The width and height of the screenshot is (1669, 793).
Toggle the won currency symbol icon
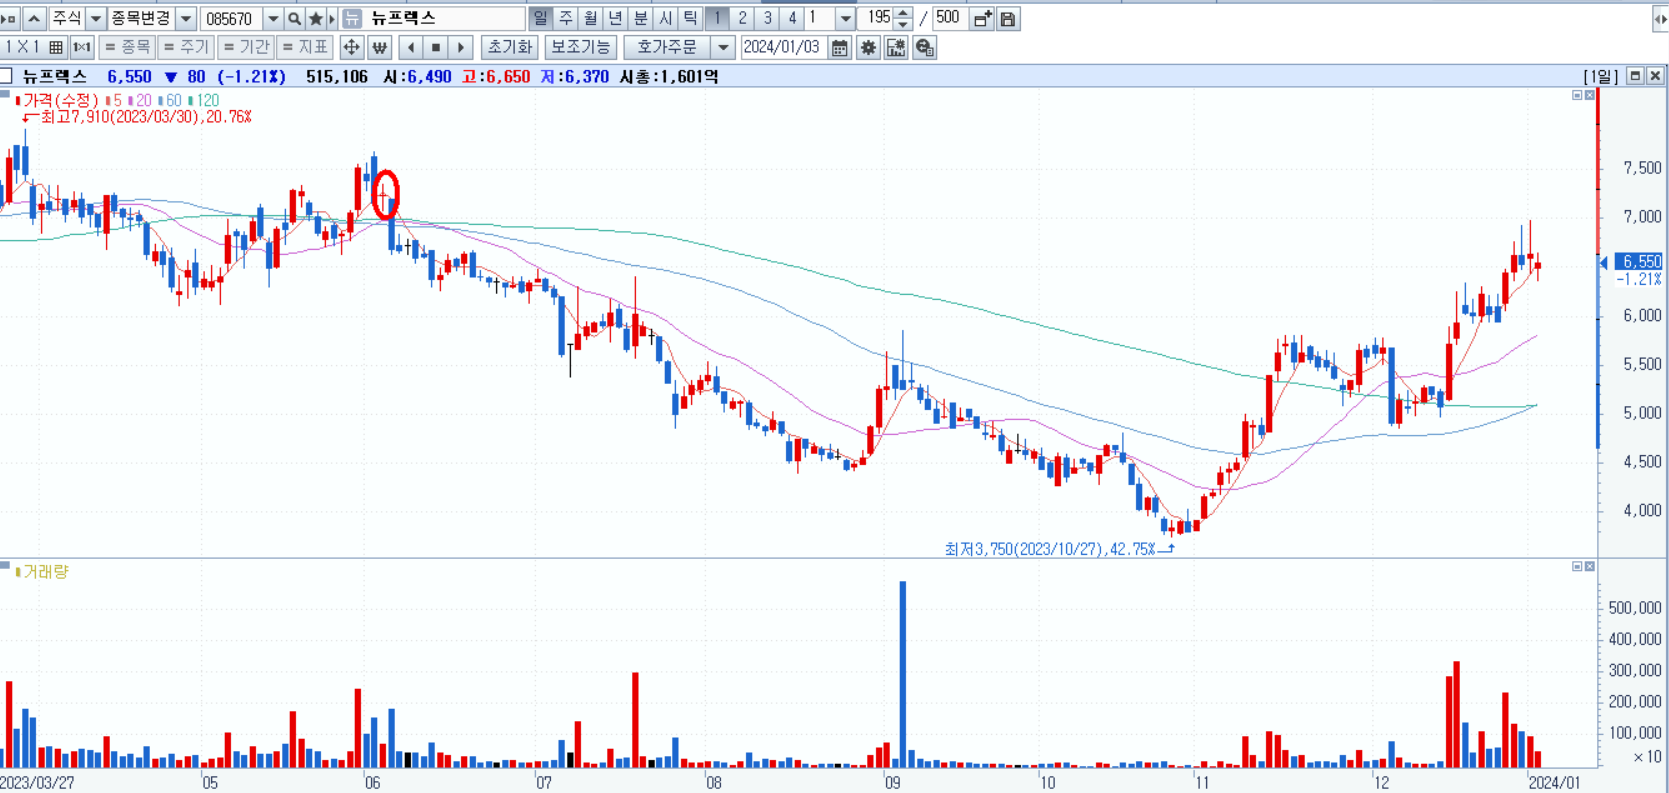[x=379, y=47]
